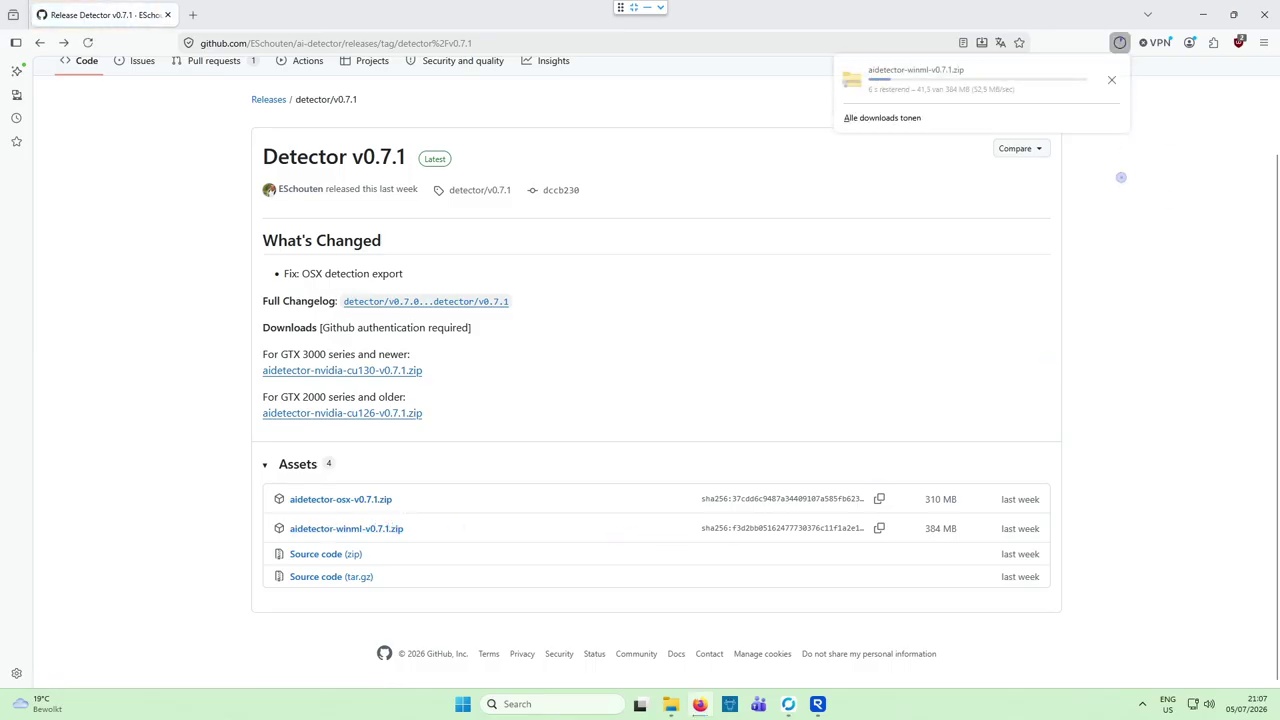Image resolution: width=1280 pixels, height=720 pixels.
Task: Open history clock icon in sidebar
Action: click(x=16, y=118)
